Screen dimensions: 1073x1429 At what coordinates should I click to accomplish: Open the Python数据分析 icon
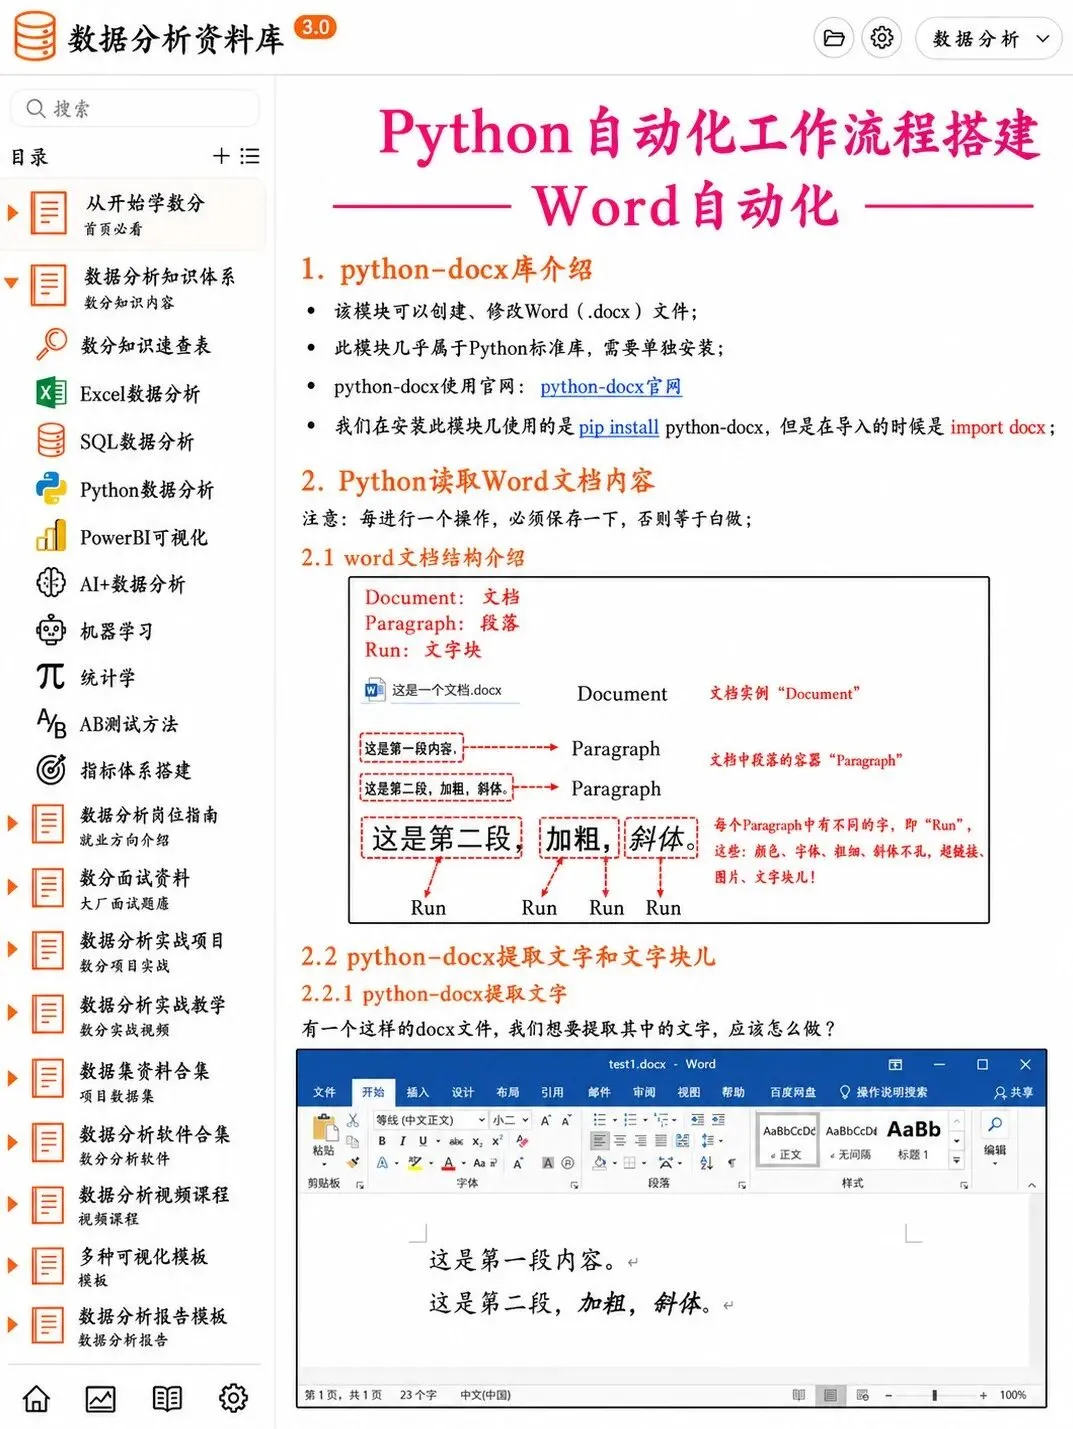tap(51, 488)
